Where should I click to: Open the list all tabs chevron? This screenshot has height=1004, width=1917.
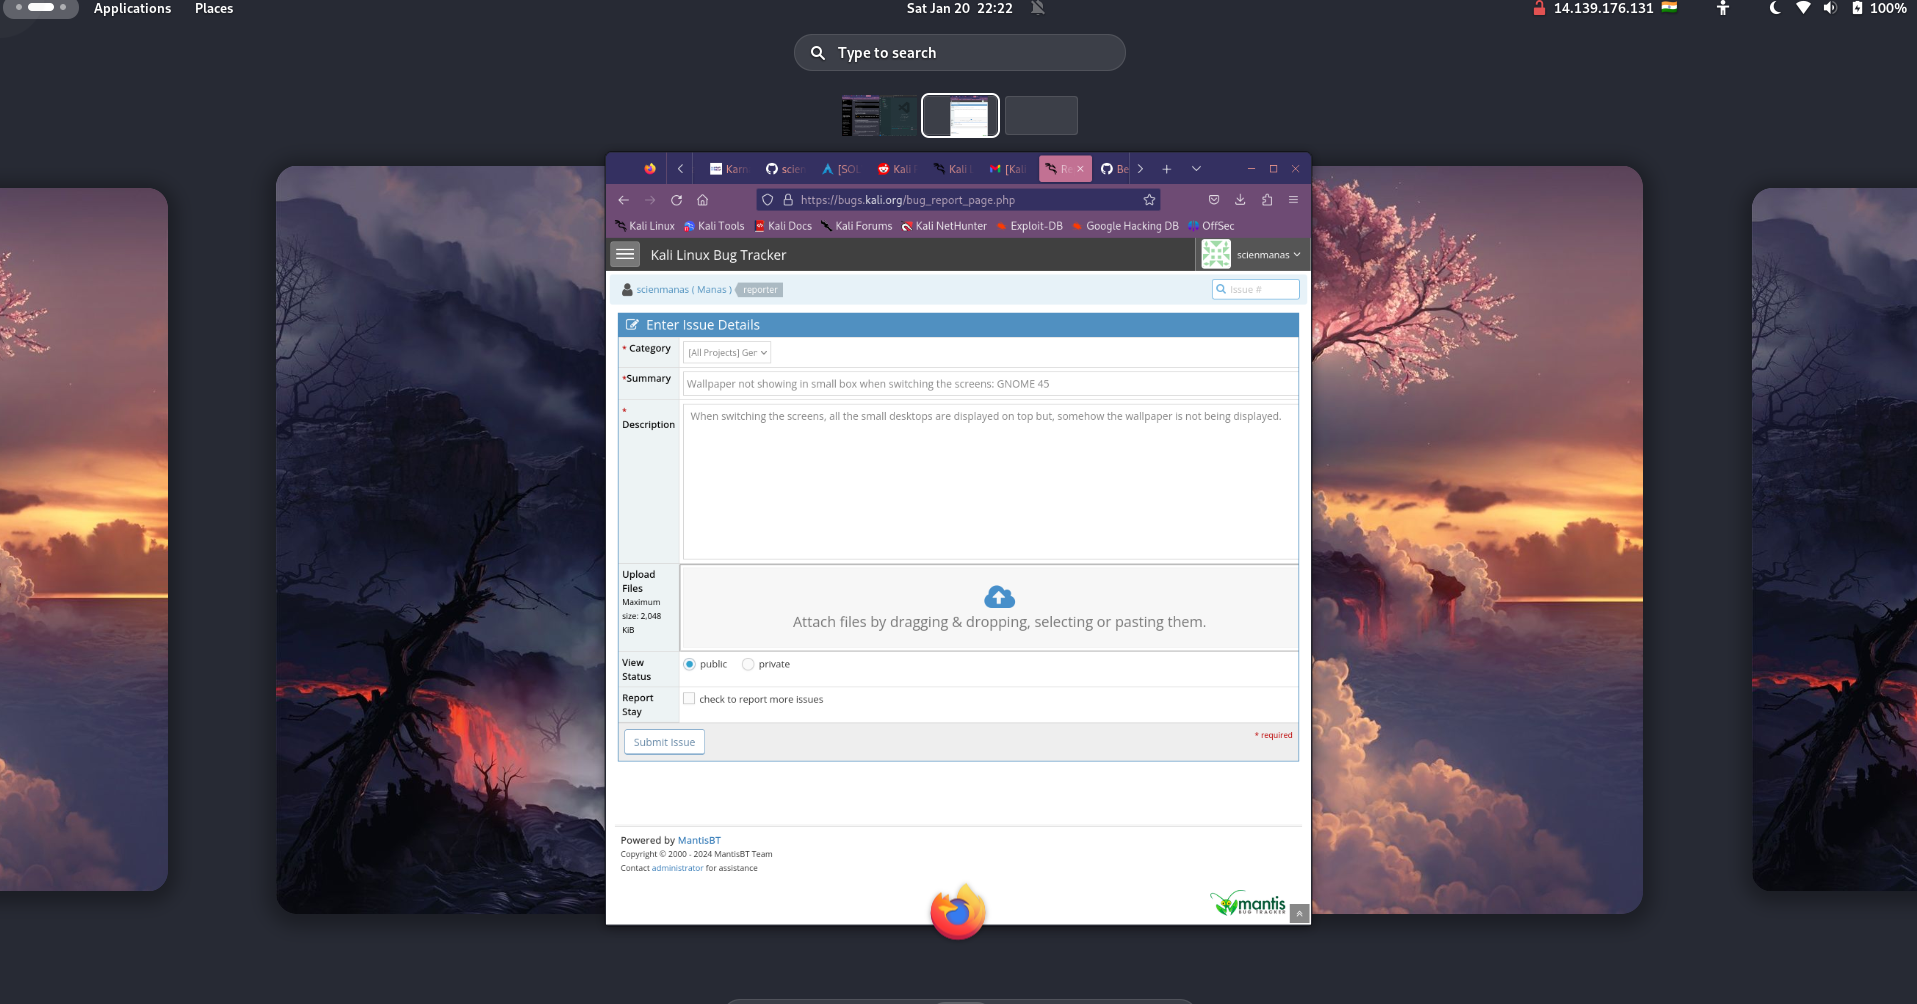point(1196,169)
